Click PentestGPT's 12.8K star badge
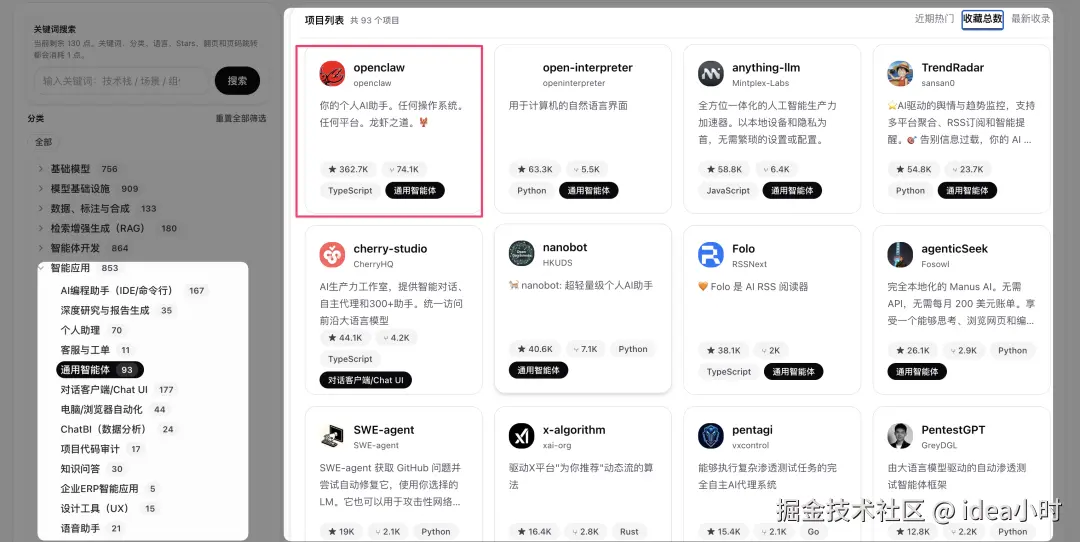 pyautogui.click(x=913, y=532)
